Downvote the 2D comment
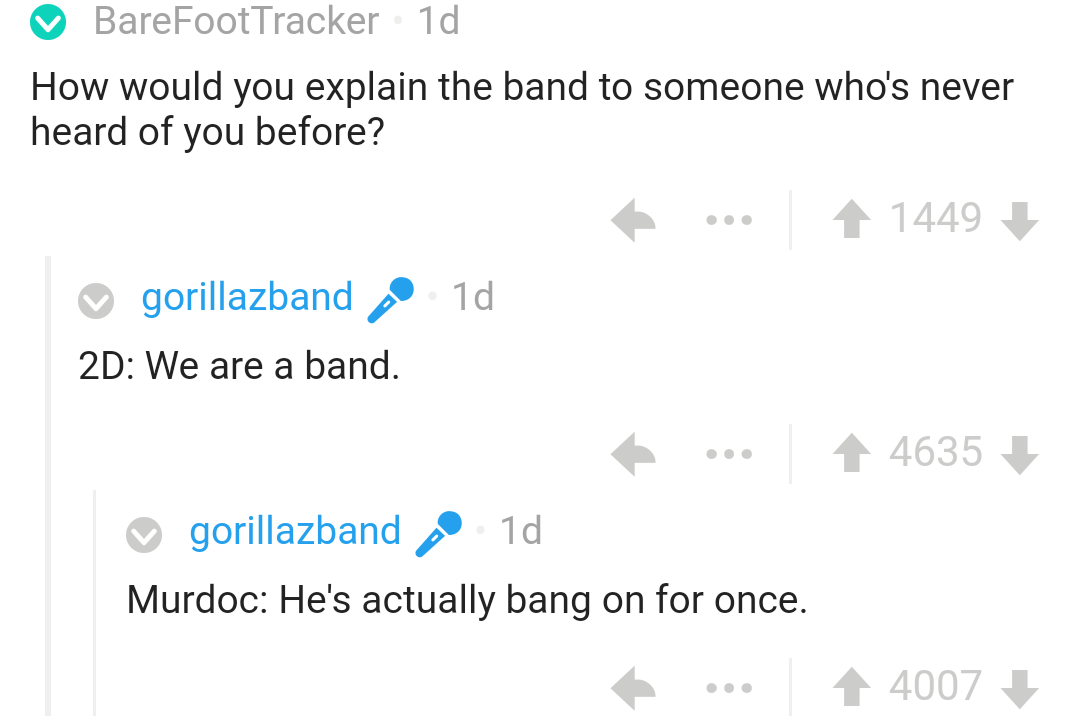This screenshot has height=716, width=1080. click(x=1019, y=455)
